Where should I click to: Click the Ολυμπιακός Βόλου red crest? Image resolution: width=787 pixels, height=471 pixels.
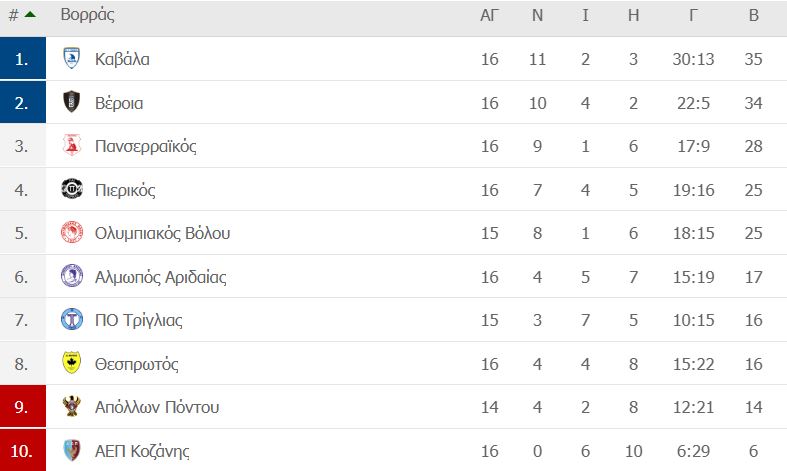click(72, 232)
